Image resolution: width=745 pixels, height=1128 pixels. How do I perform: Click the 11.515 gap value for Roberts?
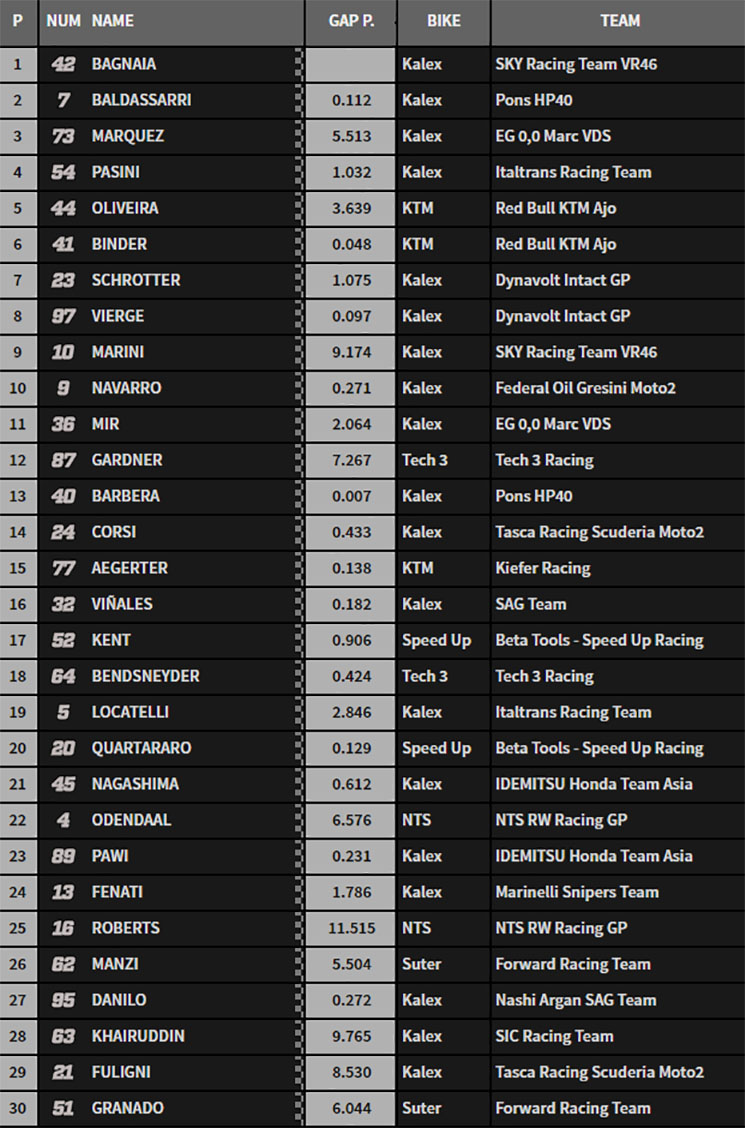(x=352, y=928)
